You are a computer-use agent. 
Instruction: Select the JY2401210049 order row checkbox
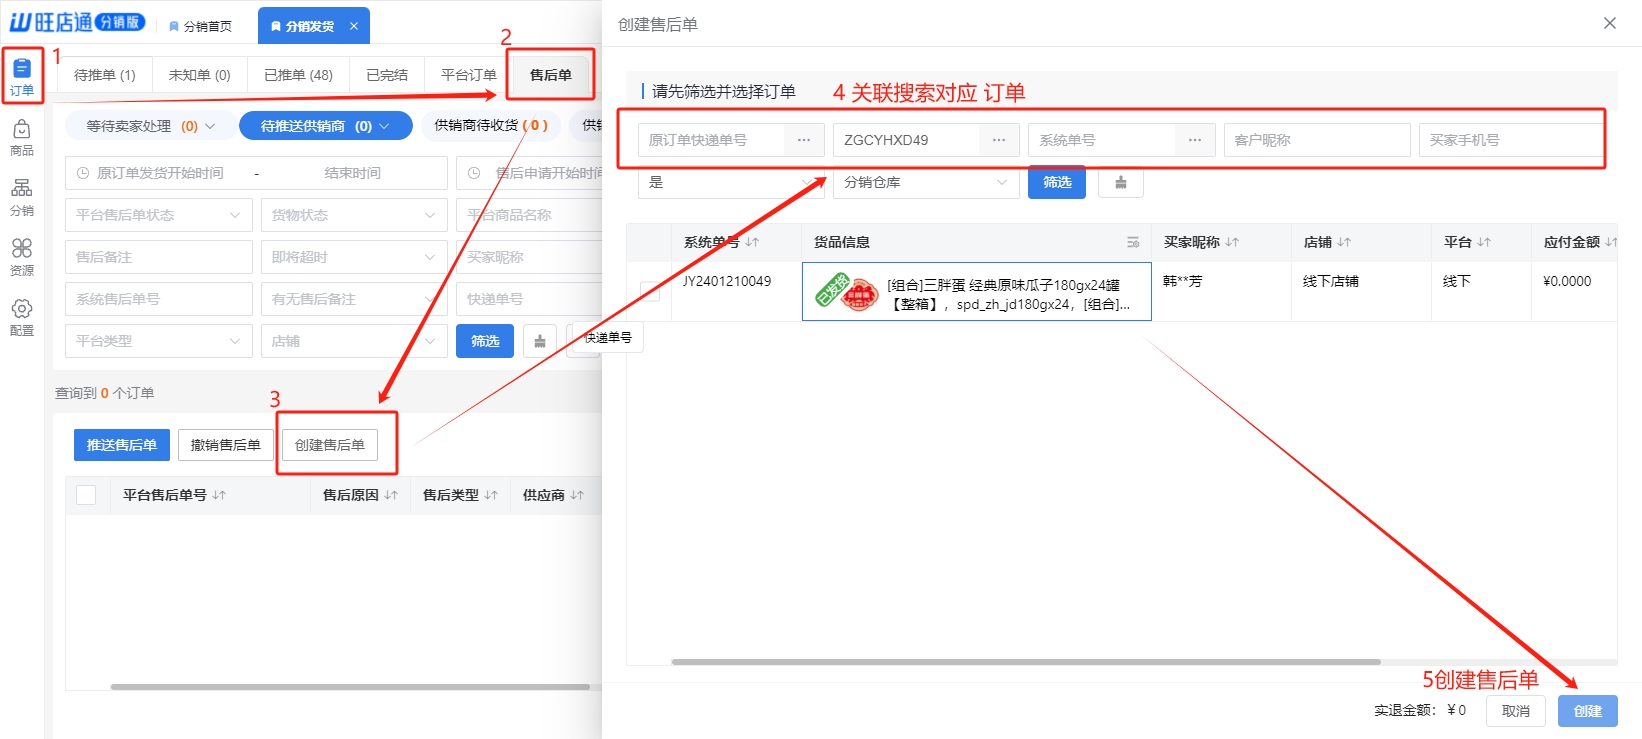[650, 290]
